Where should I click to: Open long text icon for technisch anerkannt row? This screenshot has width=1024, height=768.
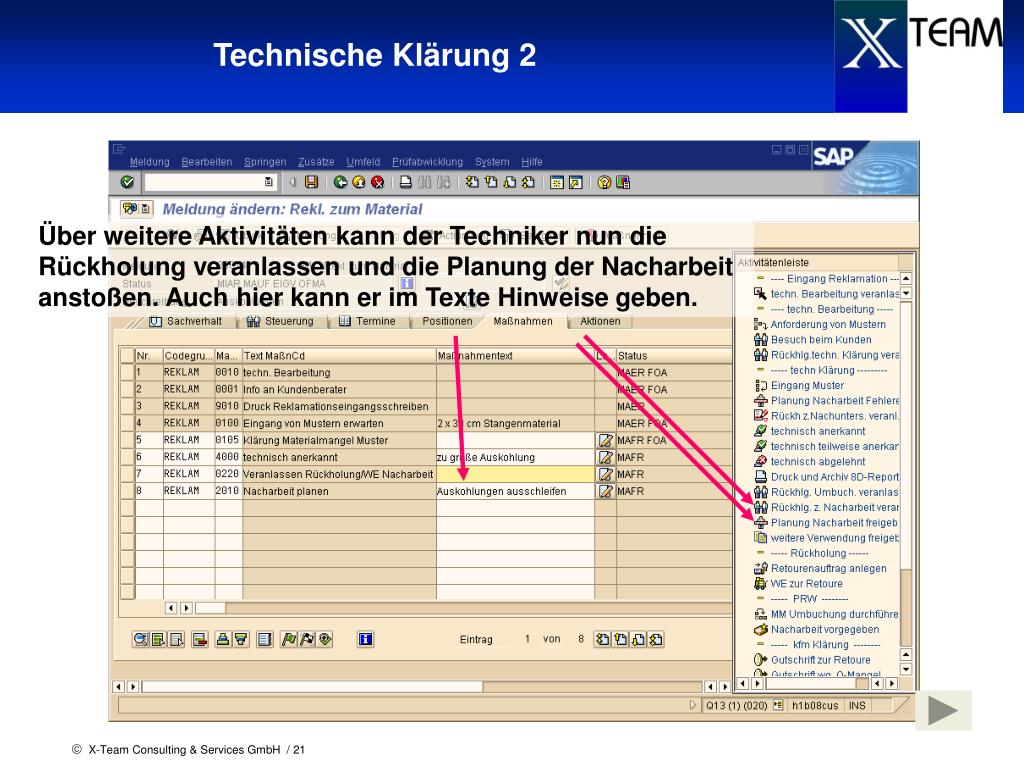606,457
